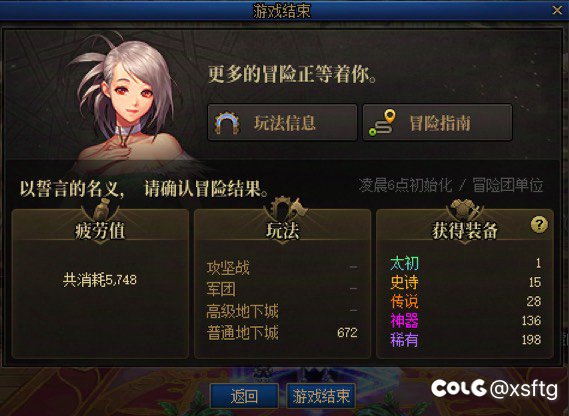The width and height of the screenshot is (569, 416).
Task: Click the potion bottle emblem above 疲劳值
Action: point(102,209)
